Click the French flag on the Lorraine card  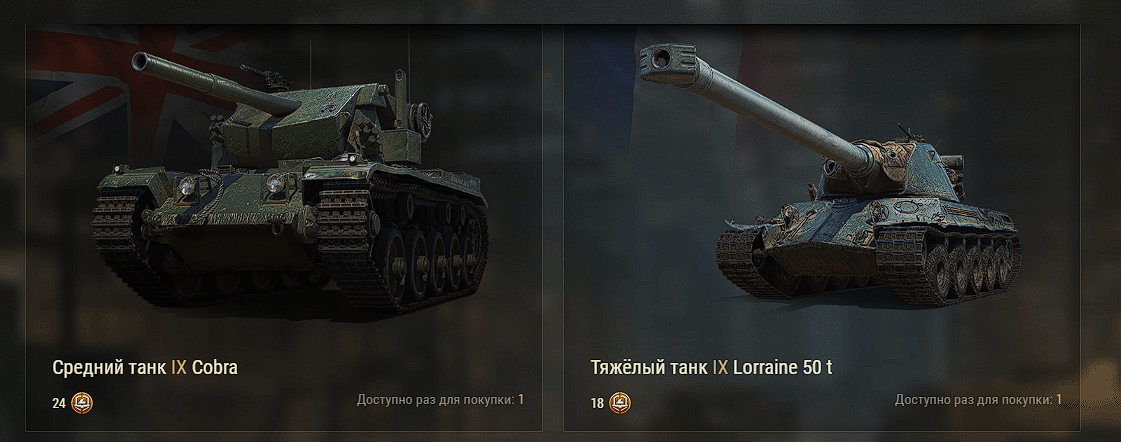coord(665,93)
